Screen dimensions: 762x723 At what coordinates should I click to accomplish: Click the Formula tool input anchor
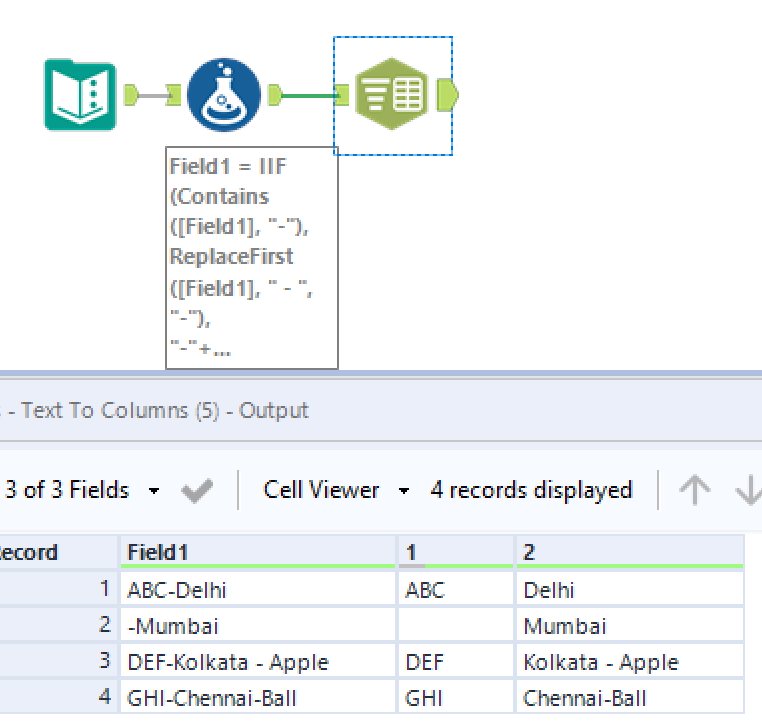(x=174, y=95)
